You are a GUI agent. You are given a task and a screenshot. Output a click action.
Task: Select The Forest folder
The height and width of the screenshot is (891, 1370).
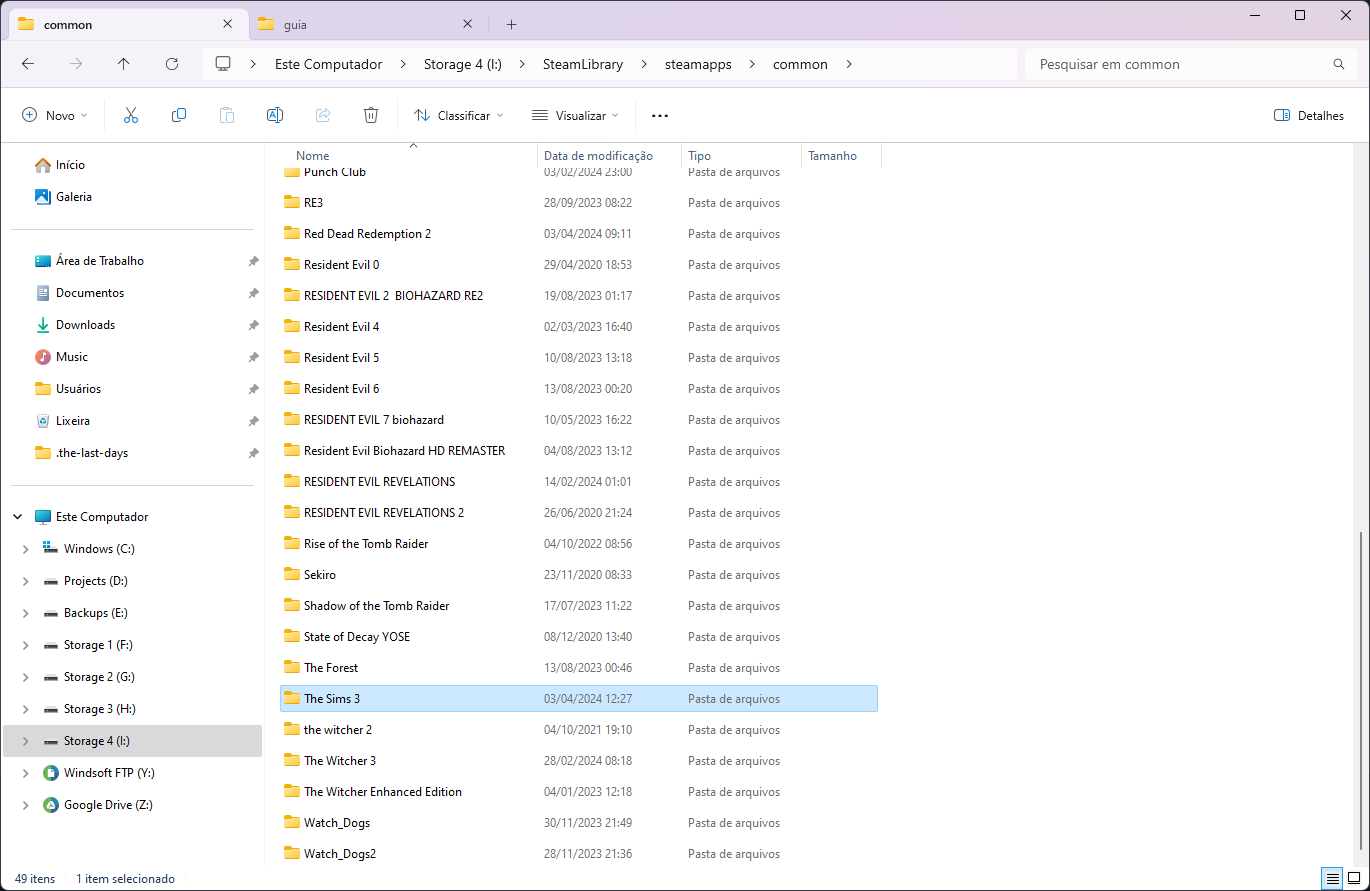578,668
